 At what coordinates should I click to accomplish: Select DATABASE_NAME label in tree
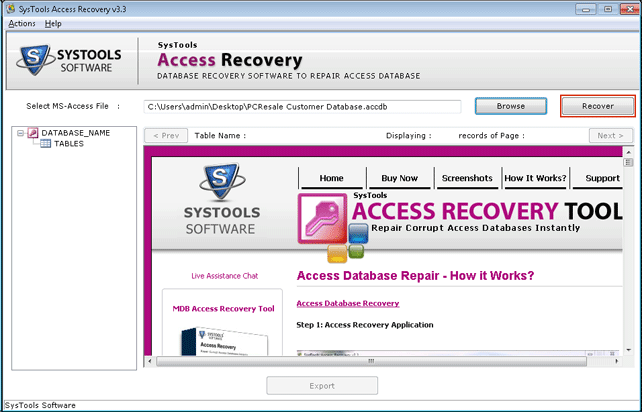coord(76,133)
